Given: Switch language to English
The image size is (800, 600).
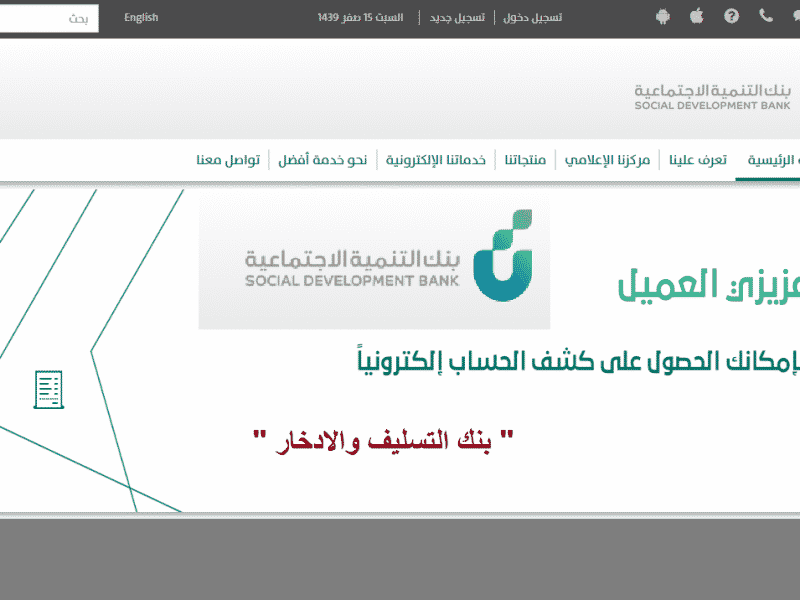Looking at the screenshot, I should [x=141, y=17].
